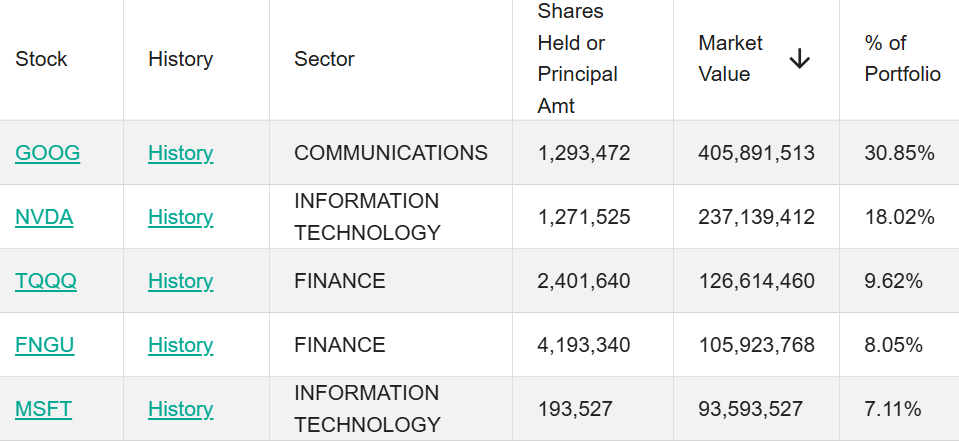Select the 18.02% portfolio cell for NVDA

point(899,217)
